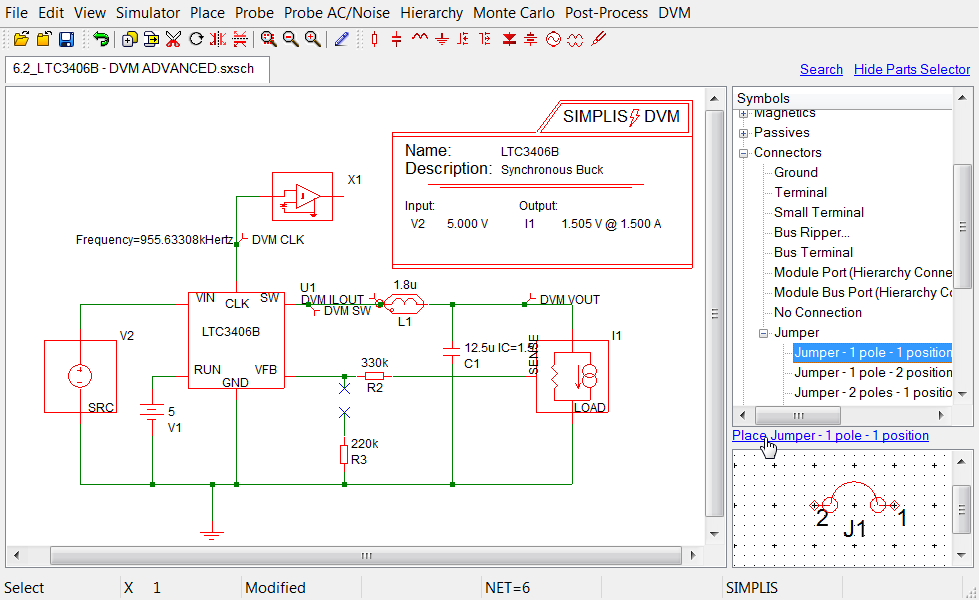Collapse the Connectors tree category

click(744, 153)
